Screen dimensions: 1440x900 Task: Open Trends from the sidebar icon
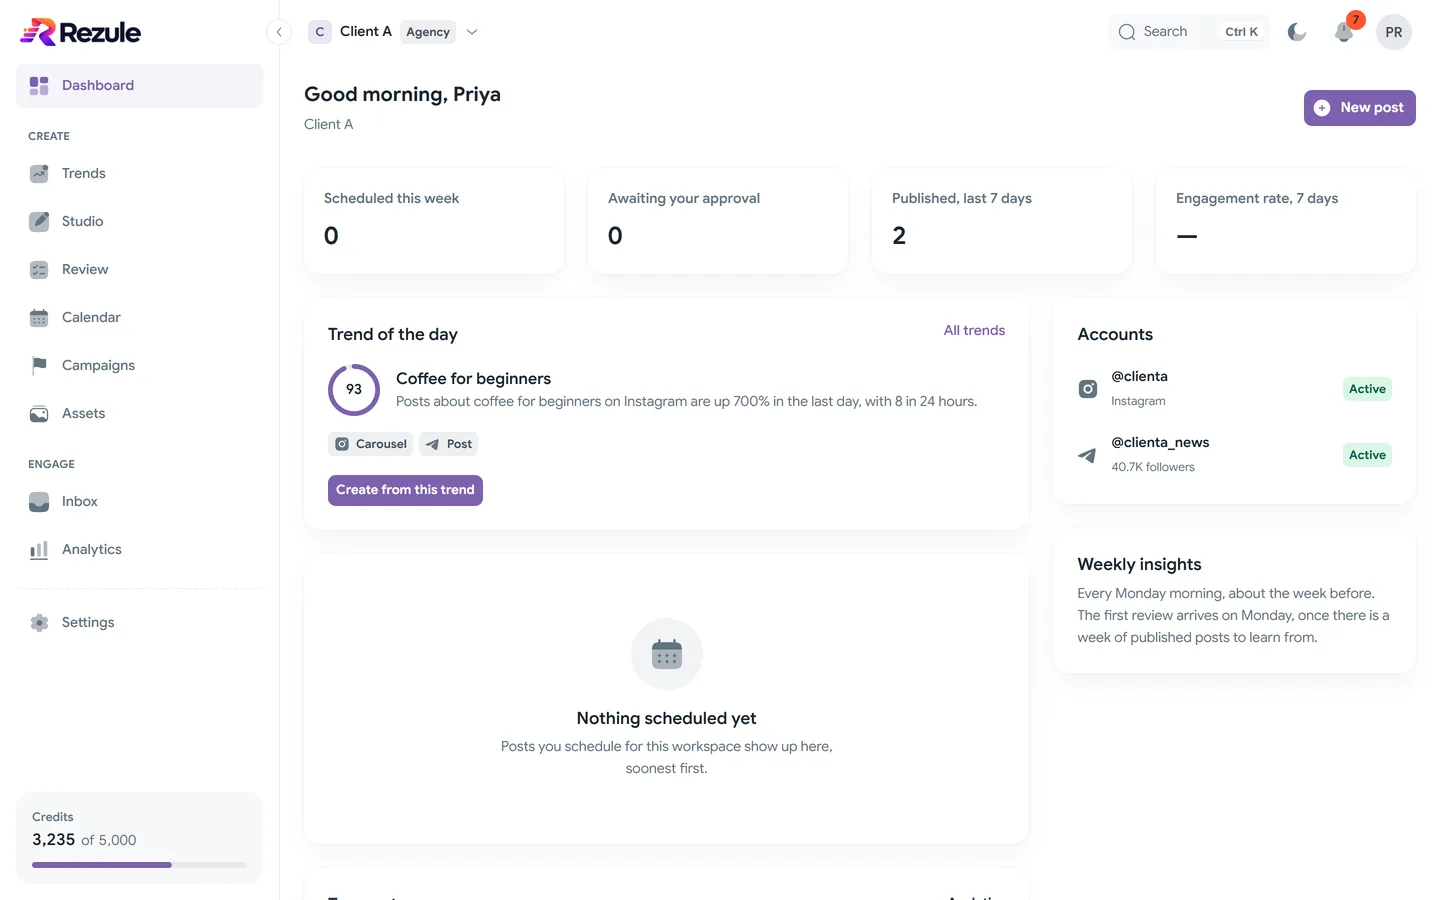pos(39,174)
